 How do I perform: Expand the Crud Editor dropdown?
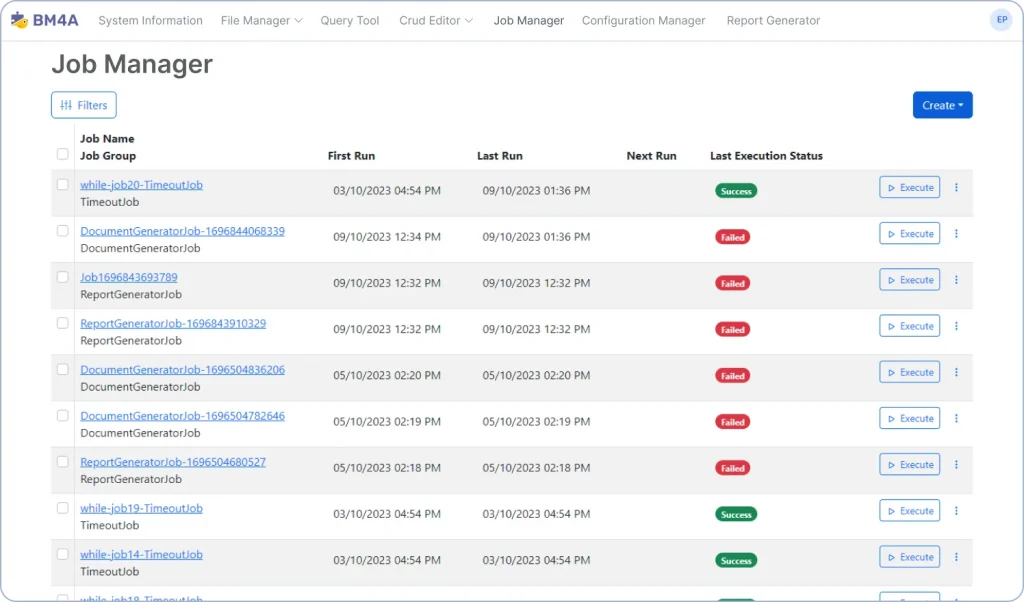(x=436, y=21)
